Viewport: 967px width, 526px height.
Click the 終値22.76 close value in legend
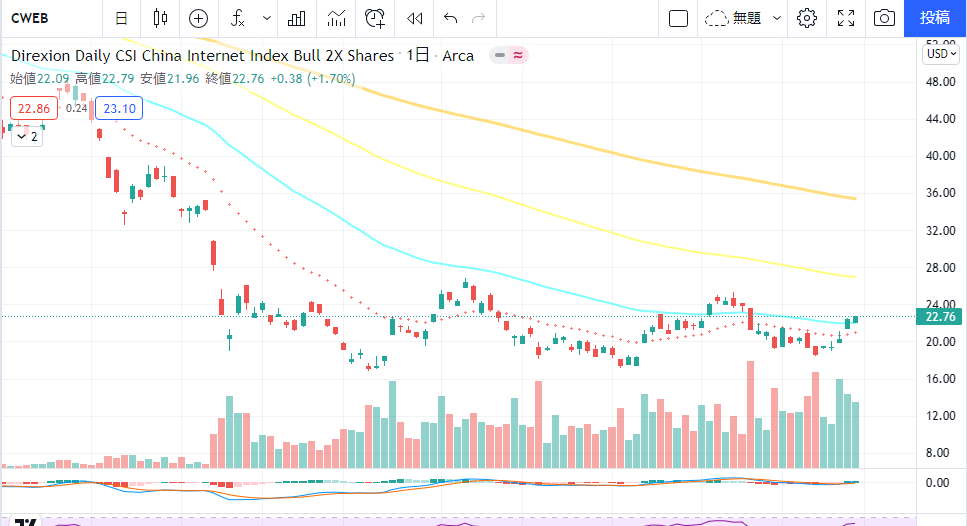point(234,79)
